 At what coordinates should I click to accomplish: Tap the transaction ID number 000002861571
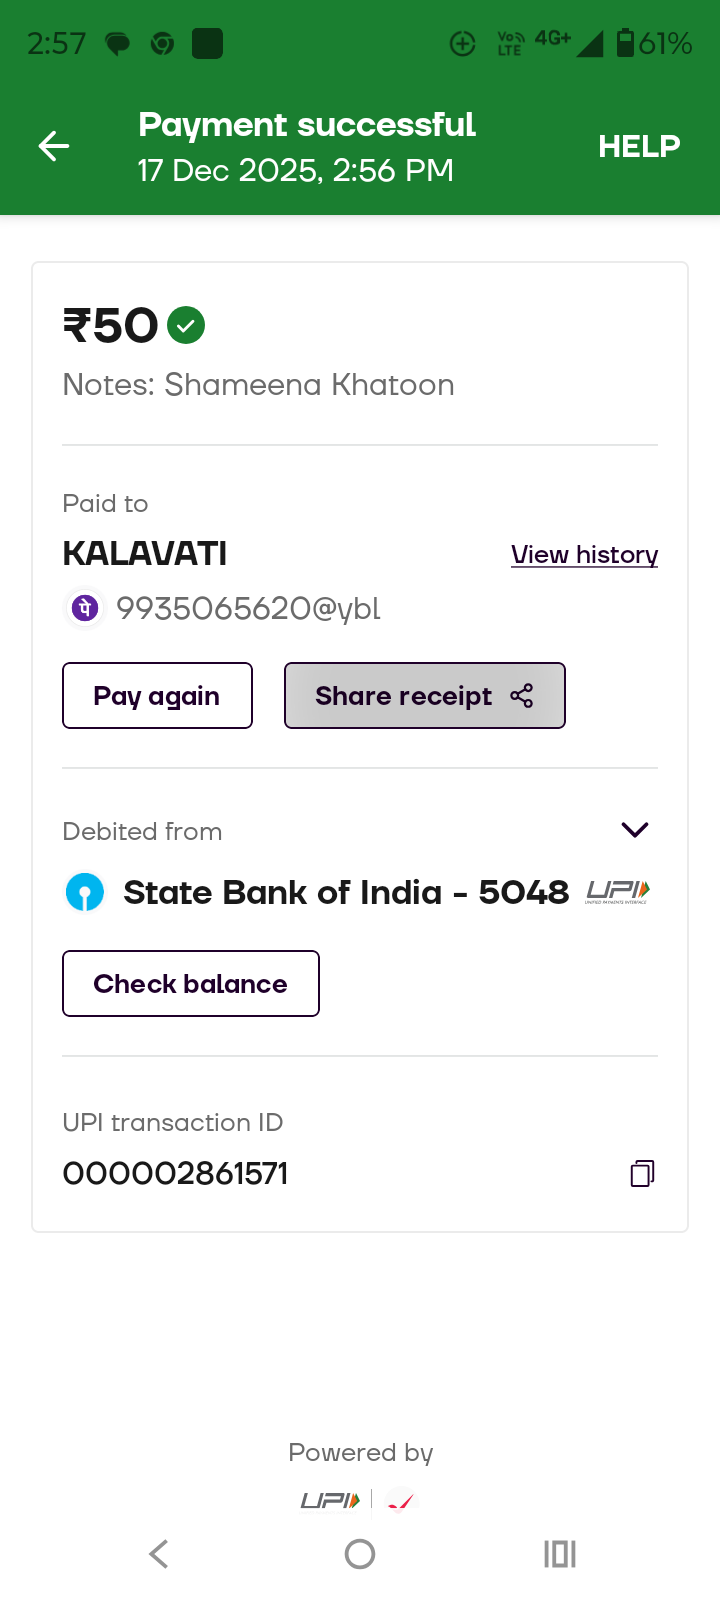(176, 1173)
